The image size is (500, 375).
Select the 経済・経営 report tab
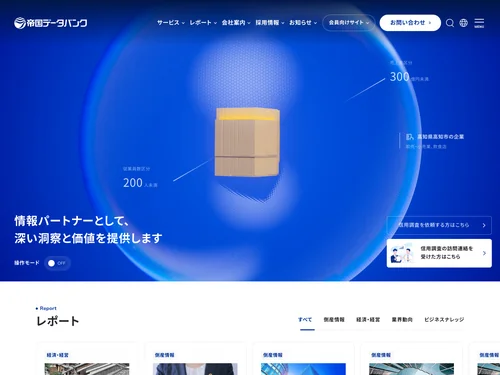click(368, 320)
